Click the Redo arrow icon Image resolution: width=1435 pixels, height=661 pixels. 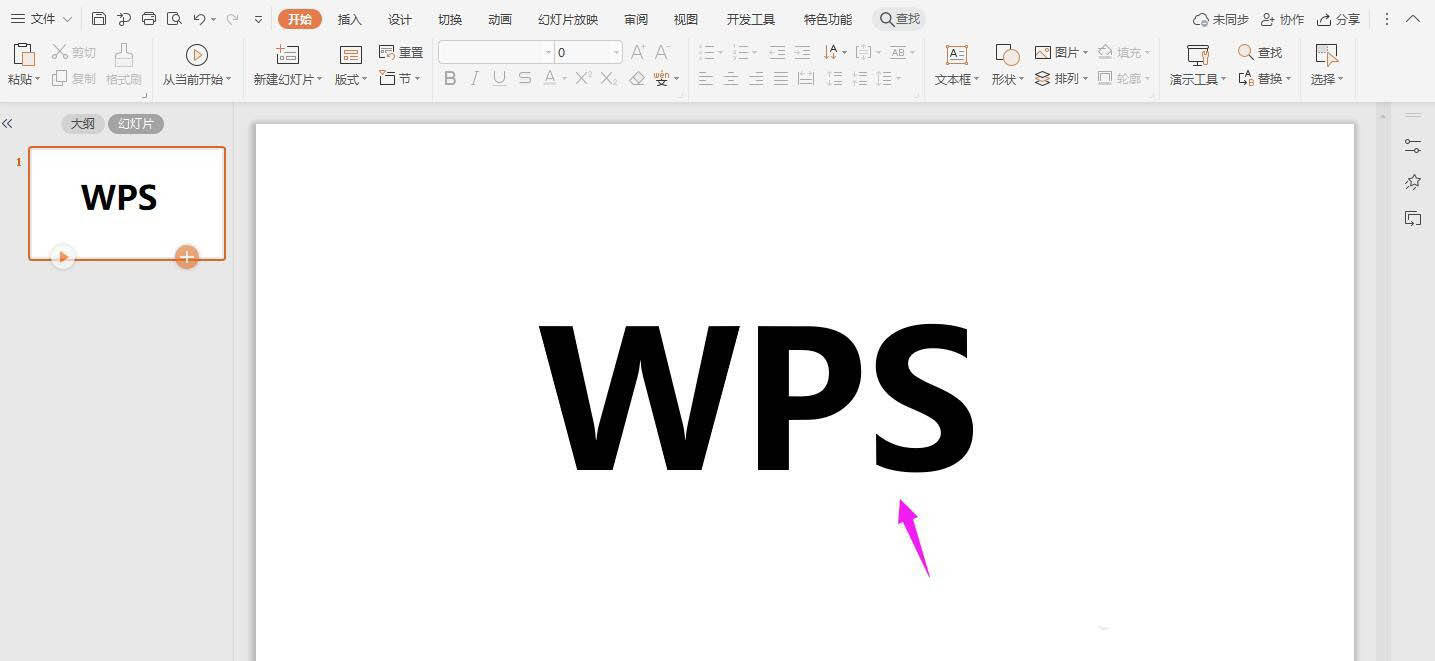tap(232, 19)
